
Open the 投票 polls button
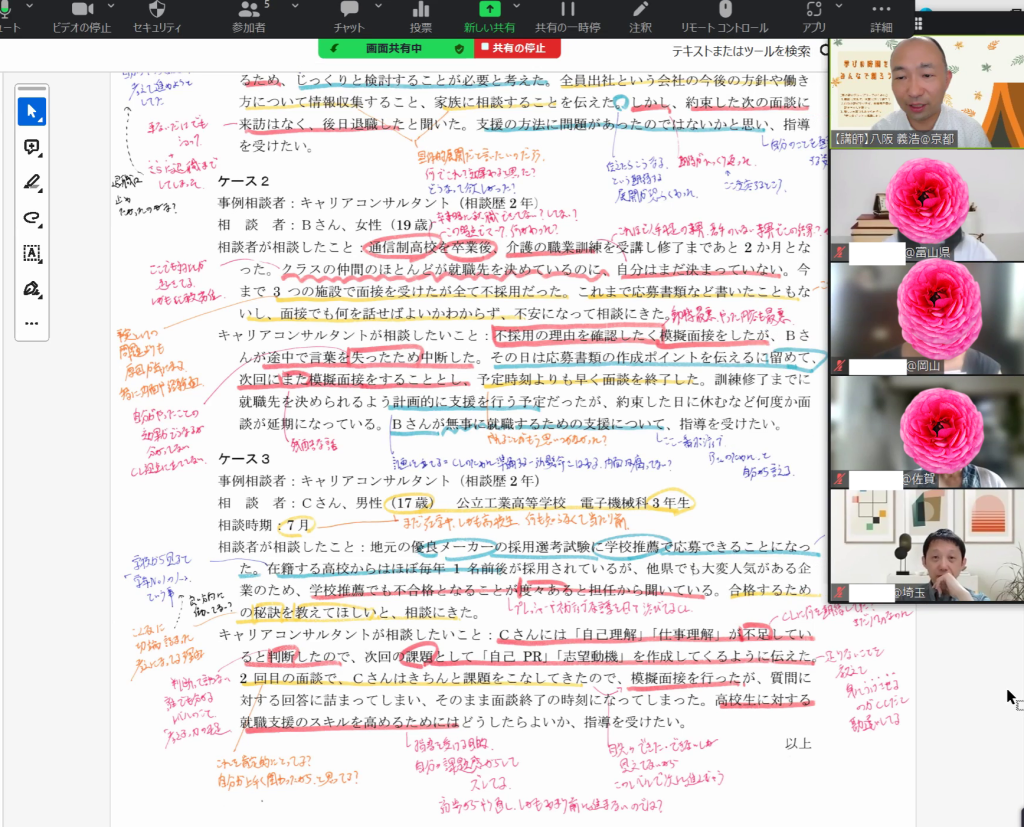pyautogui.click(x=421, y=17)
